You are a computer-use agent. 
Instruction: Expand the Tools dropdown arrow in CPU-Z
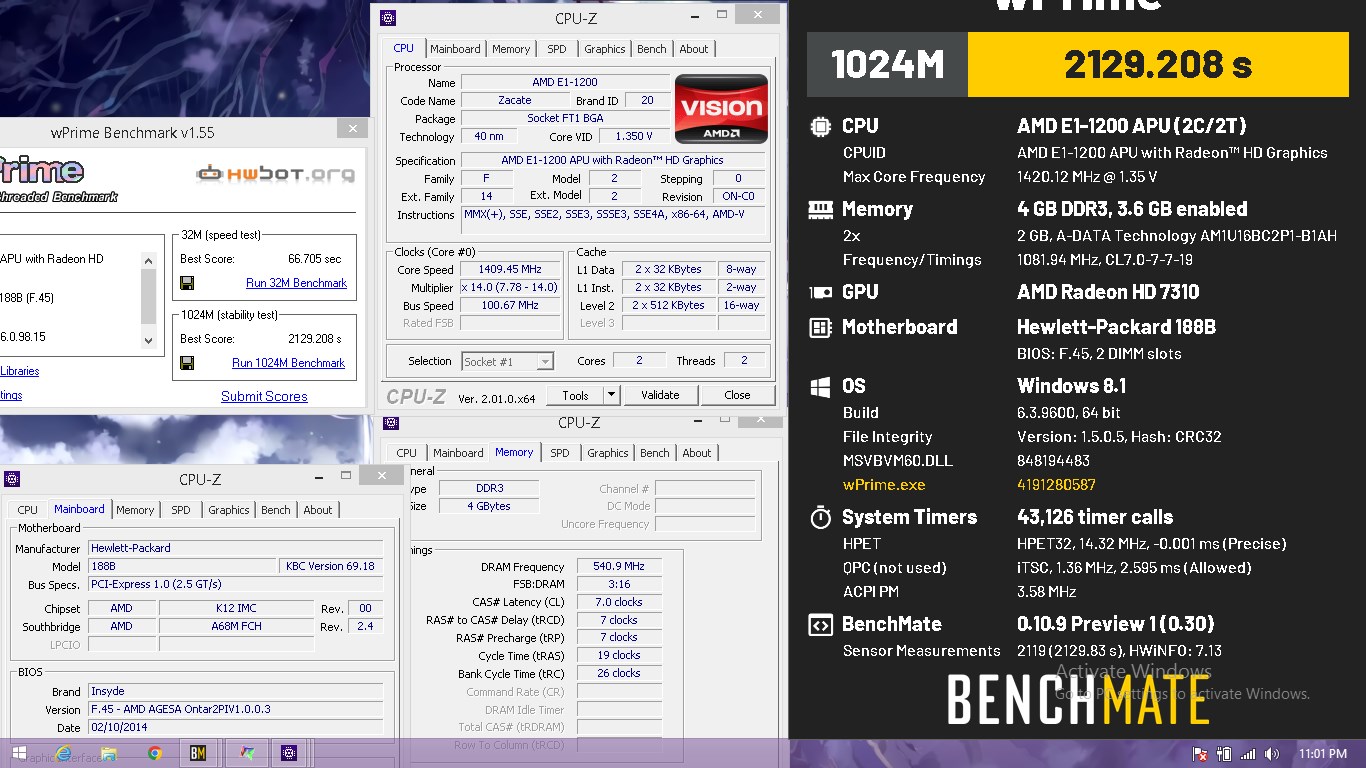point(612,395)
